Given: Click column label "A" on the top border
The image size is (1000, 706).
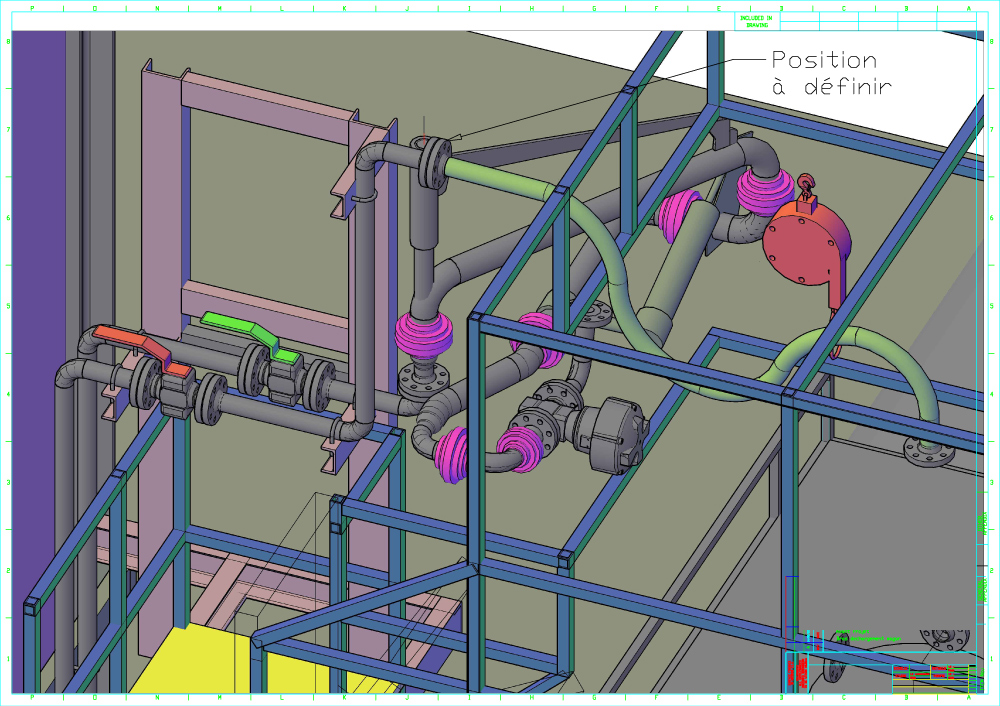Looking at the screenshot, I should (x=968, y=8).
